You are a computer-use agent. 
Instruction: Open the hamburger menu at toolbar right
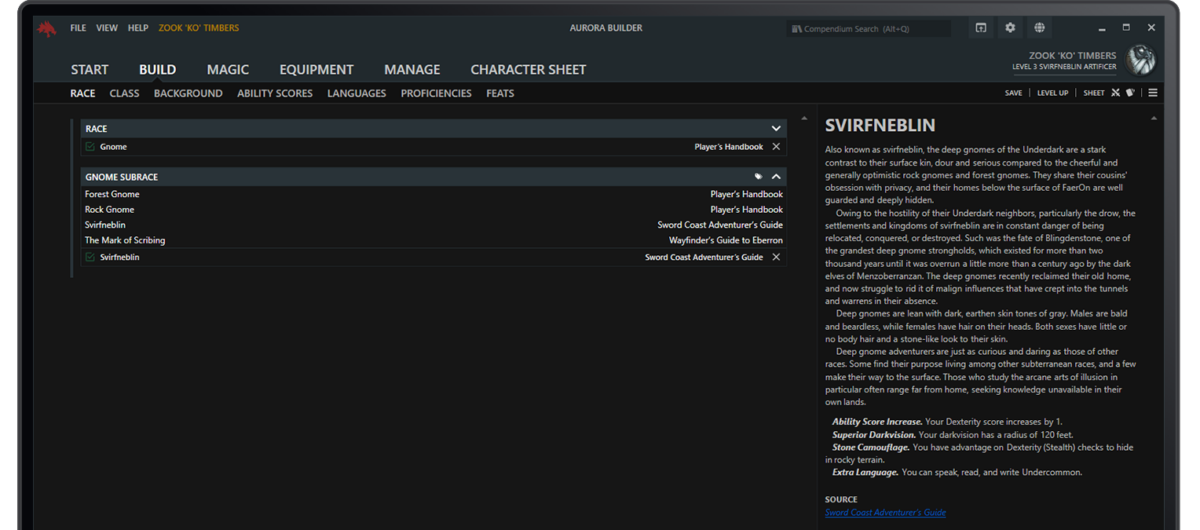[x=1153, y=93]
